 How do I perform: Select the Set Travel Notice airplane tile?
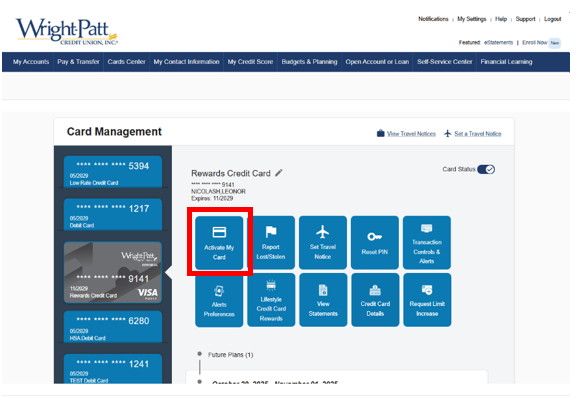point(323,243)
